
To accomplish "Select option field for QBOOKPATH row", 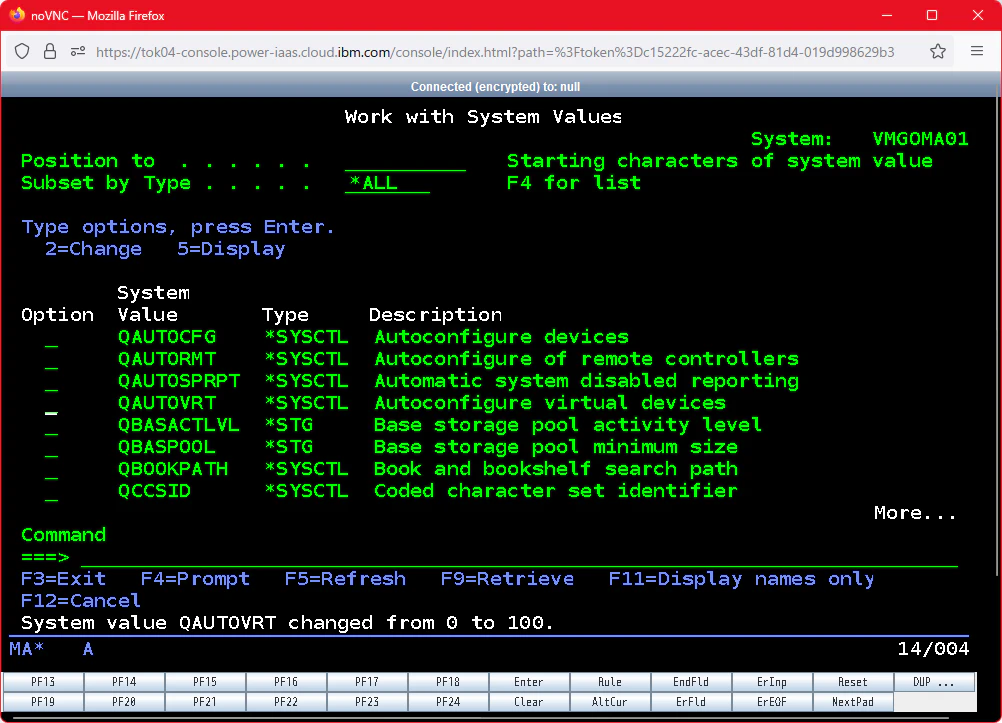I will (x=52, y=470).
